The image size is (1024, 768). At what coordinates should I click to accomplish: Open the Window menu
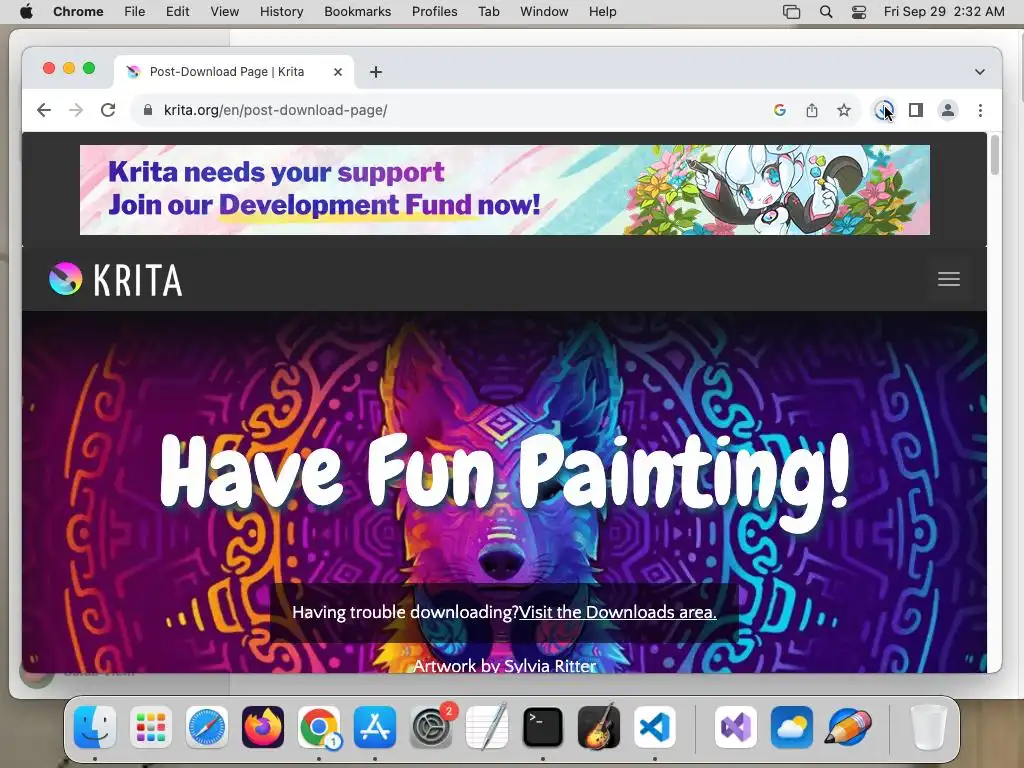544,12
